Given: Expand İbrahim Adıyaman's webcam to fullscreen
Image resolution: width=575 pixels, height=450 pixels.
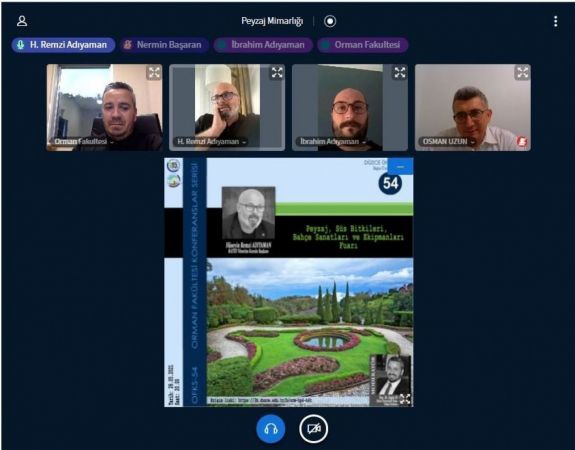Looking at the screenshot, I should pyautogui.click(x=400, y=73).
